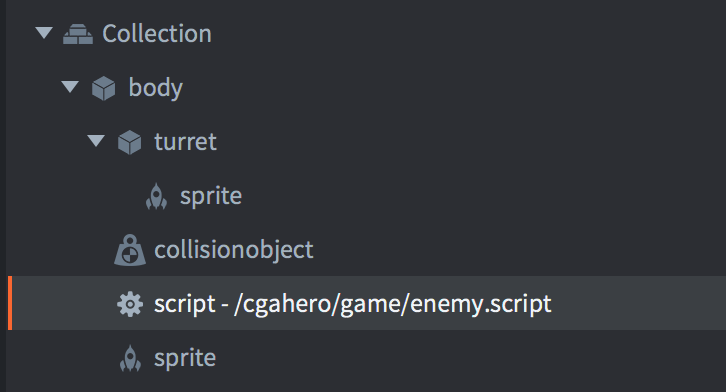
Task: Select the sprite below the script
Action: click(185, 359)
